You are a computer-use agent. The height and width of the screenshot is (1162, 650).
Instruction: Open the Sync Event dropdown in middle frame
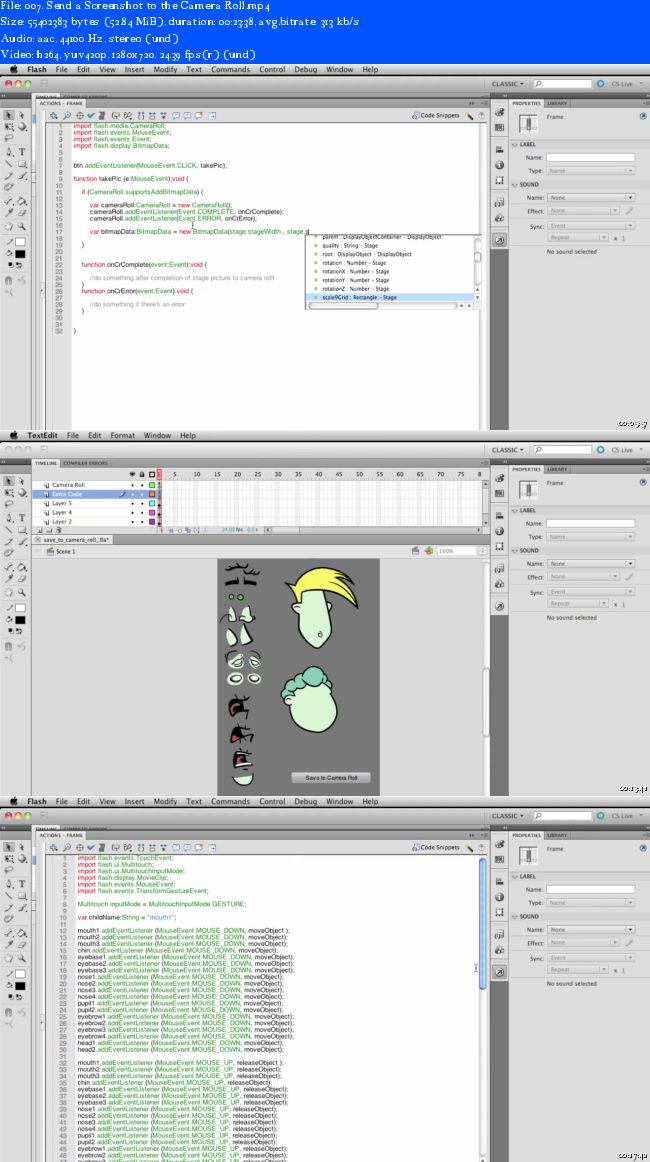point(591,591)
